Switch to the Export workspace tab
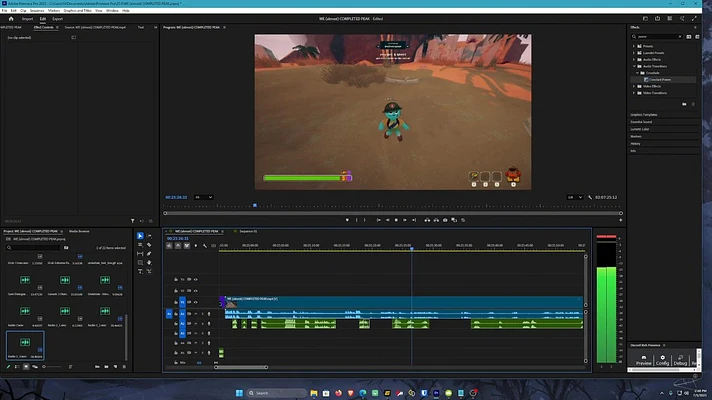 click(57, 19)
